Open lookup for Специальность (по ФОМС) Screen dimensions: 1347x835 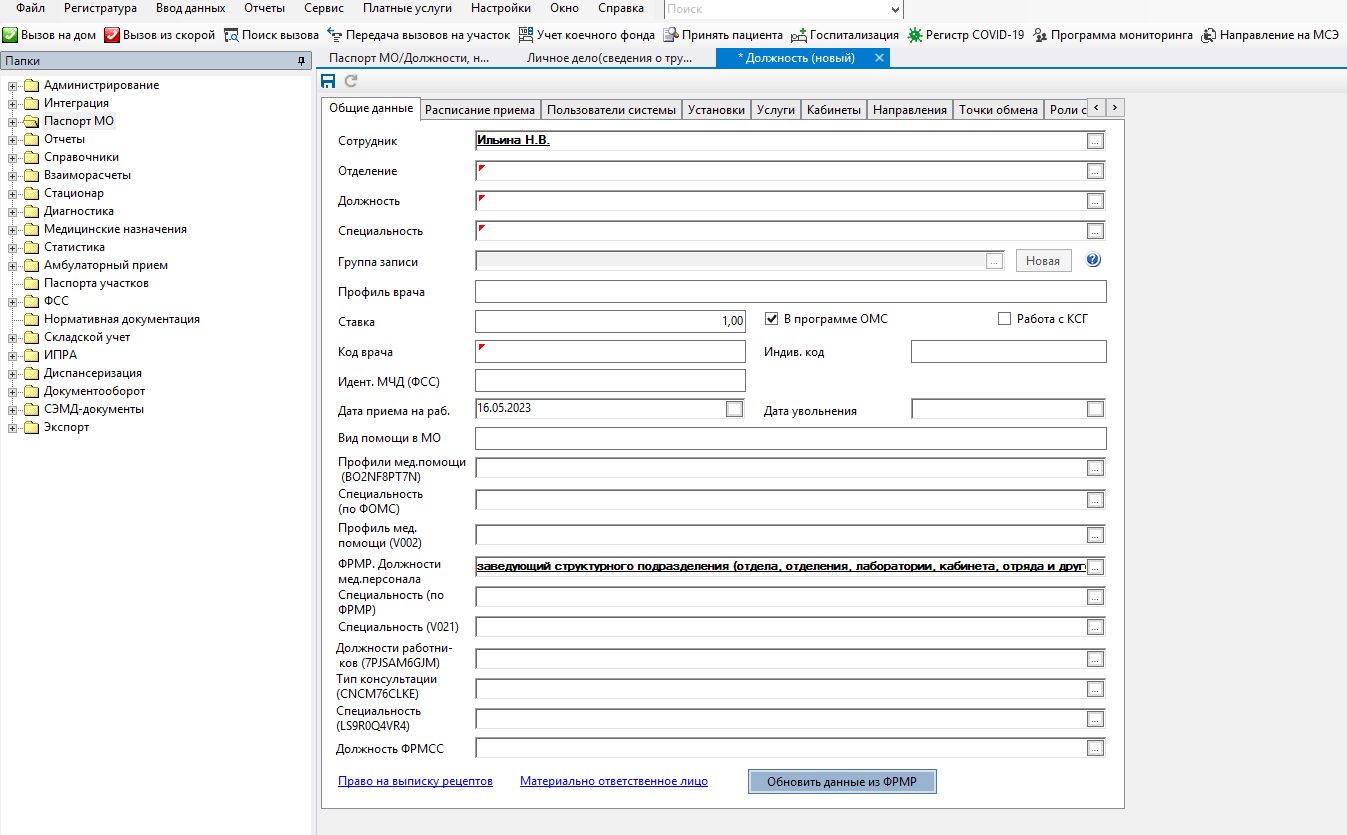[1095, 501]
